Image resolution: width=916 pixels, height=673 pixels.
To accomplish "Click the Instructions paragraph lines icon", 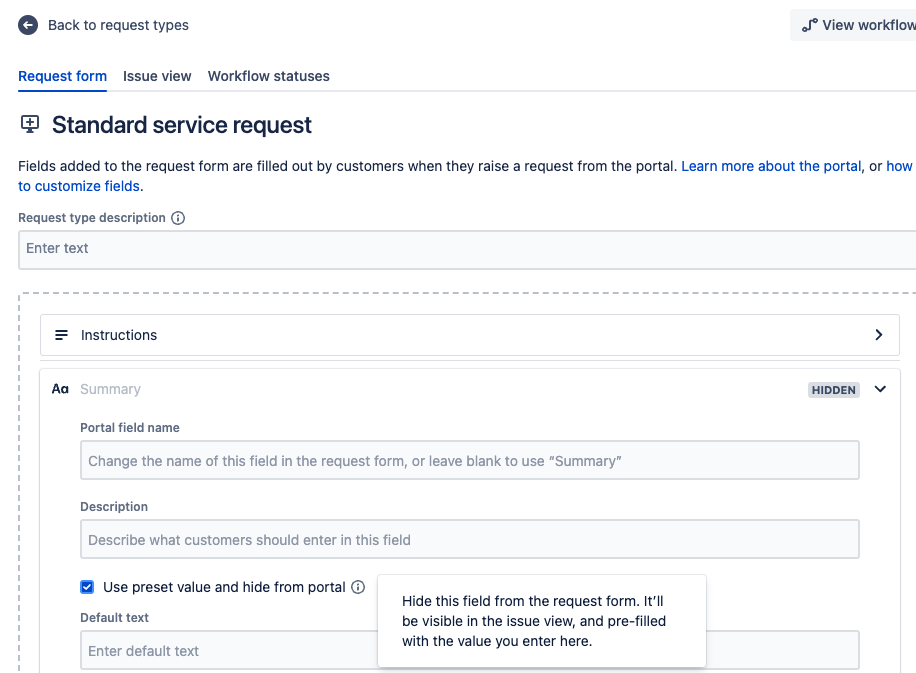I will pos(62,335).
